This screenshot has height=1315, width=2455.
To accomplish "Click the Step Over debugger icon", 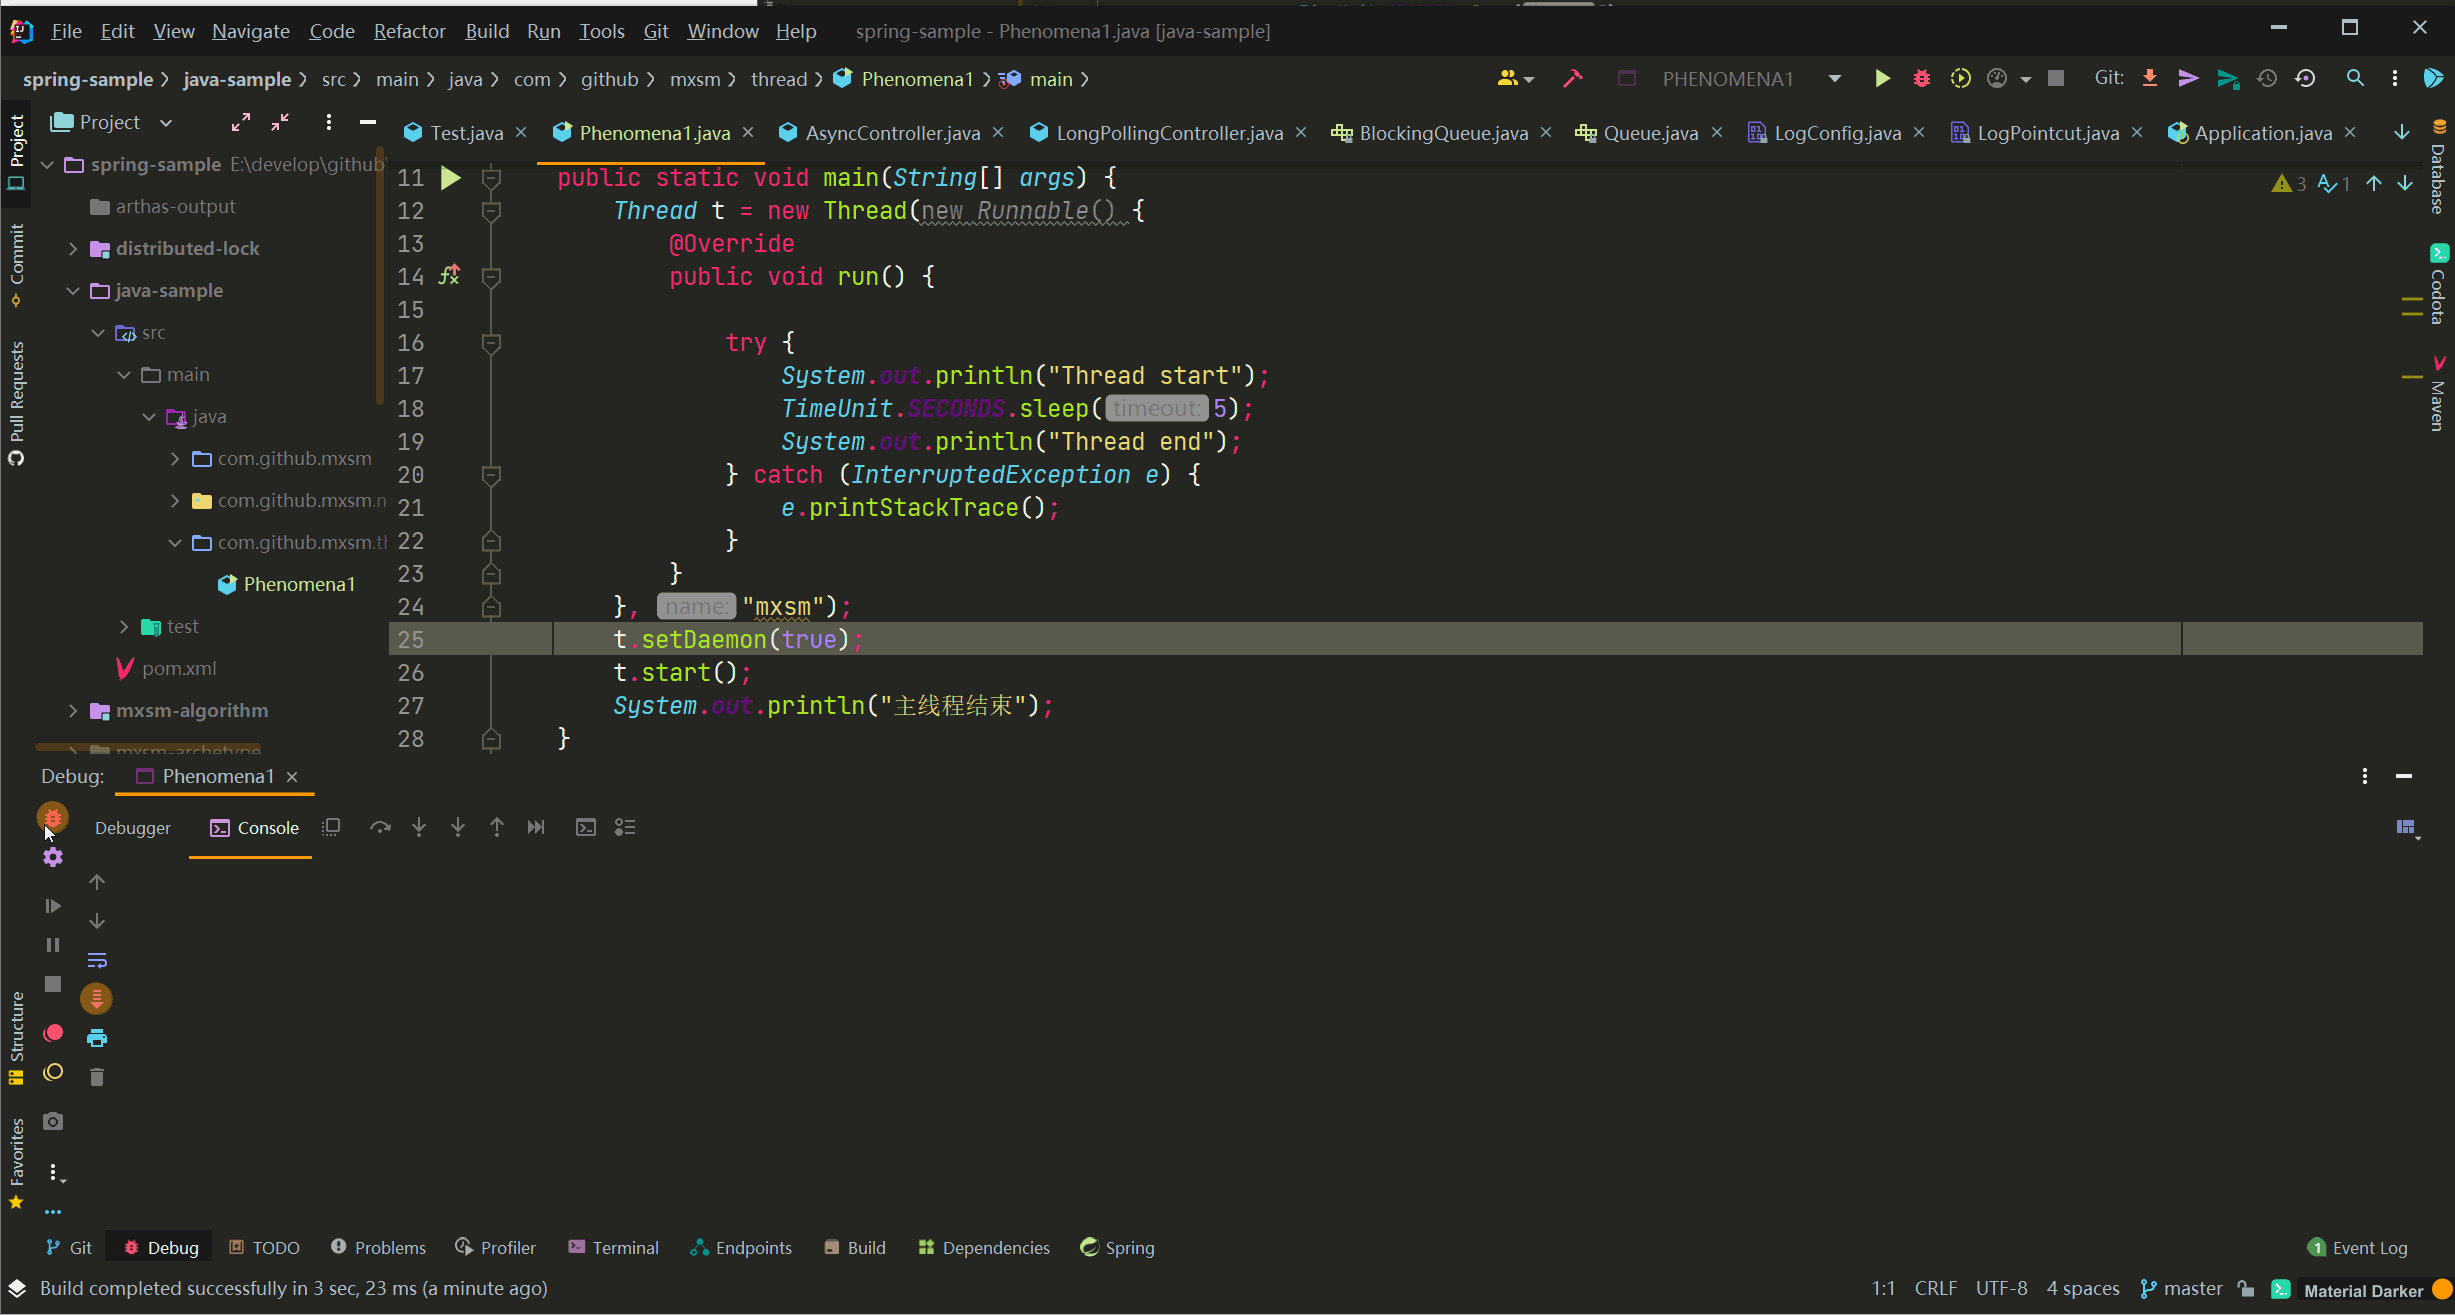I will [380, 827].
